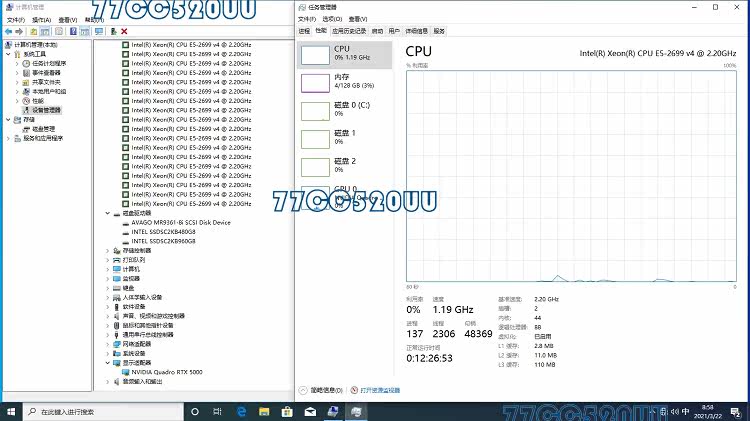Open 选项(O) menu in Task Manager
Image resolution: width=750 pixels, height=421 pixels.
click(x=332, y=19)
